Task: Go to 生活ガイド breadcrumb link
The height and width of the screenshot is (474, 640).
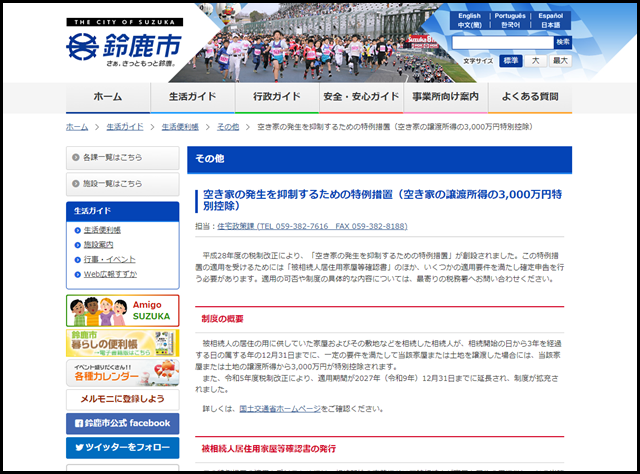Action: click(125, 127)
